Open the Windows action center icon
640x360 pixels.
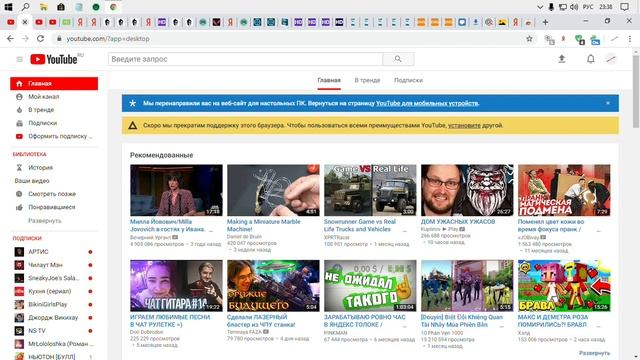point(624,7)
